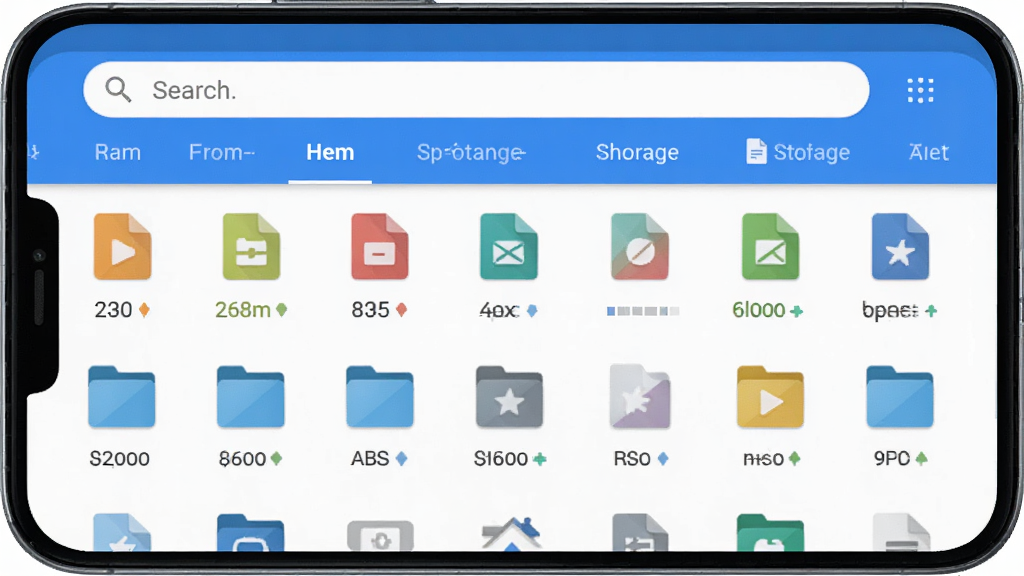Screen dimensions: 1024x576
Task: Open the green archive file labeled 268m
Action: coord(251,247)
